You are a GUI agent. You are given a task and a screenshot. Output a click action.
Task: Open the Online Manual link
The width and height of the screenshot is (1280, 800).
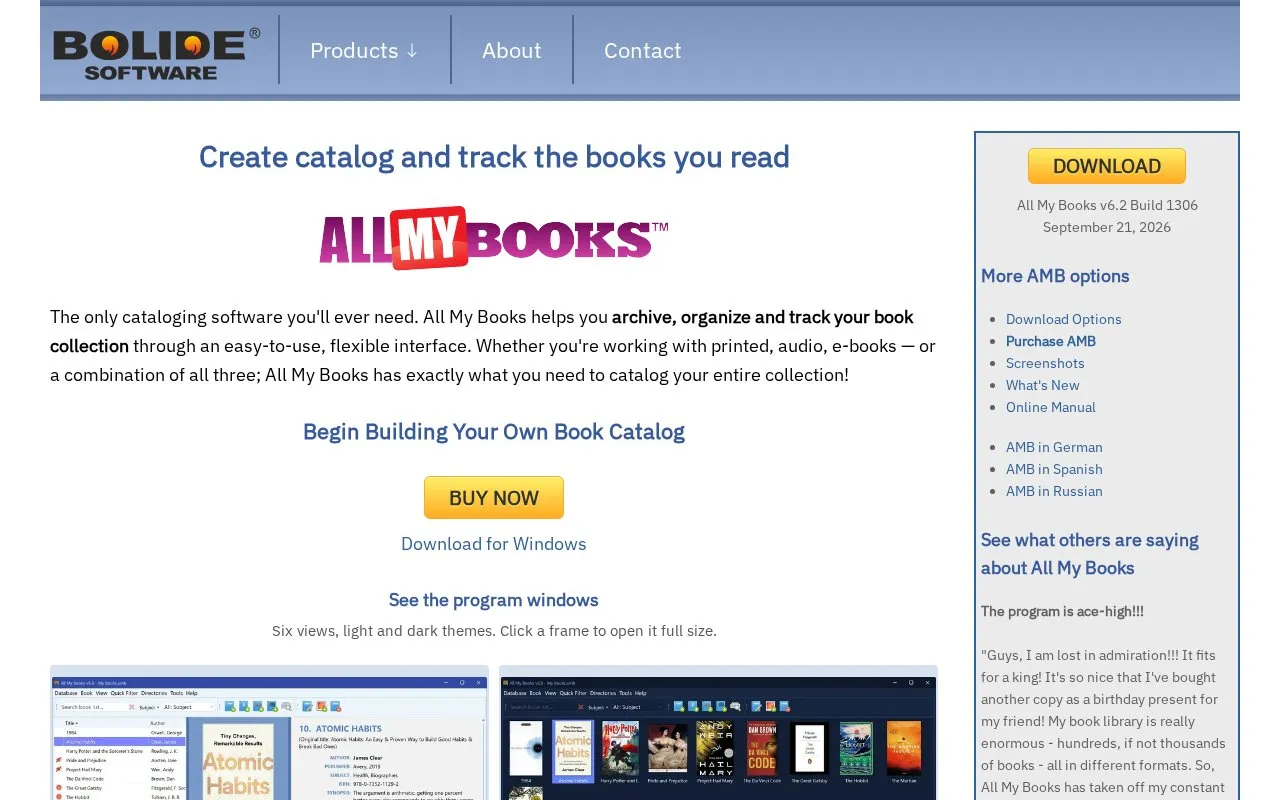pyautogui.click(x=1051, y=407)
